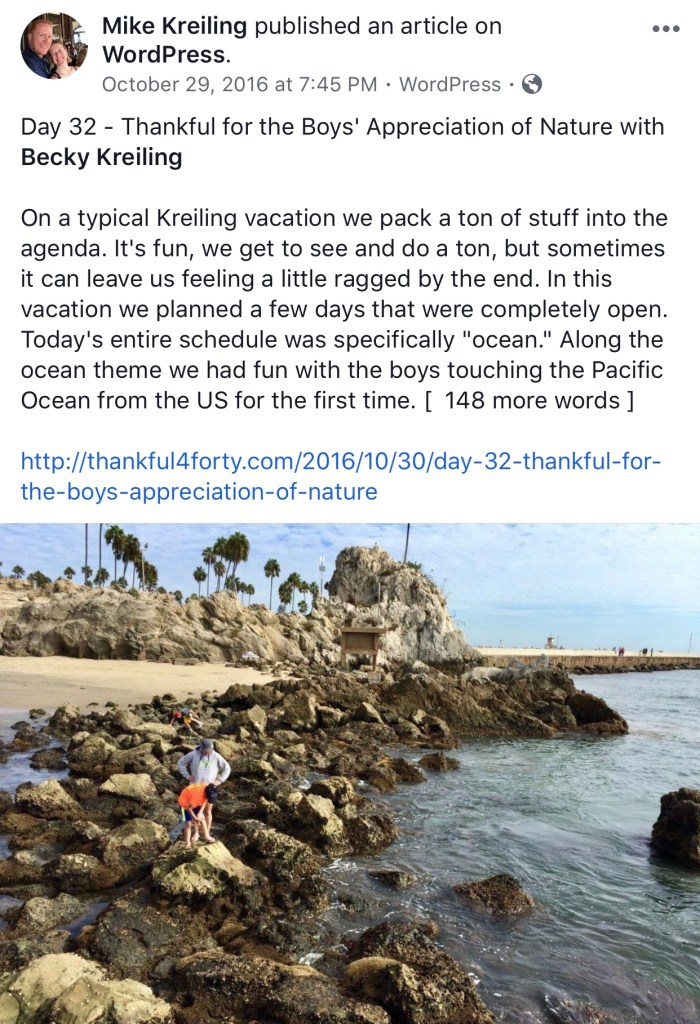Click the wooden sign kiosk in photo
Viewport: 700px width, 1024px height.
tap(362, 643)
